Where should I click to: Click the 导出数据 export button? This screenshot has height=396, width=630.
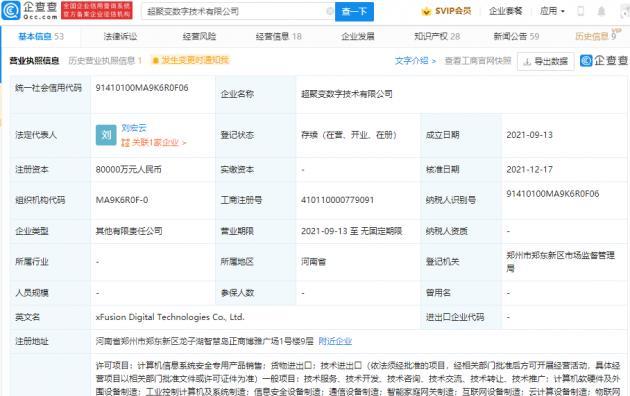(545, 61)
